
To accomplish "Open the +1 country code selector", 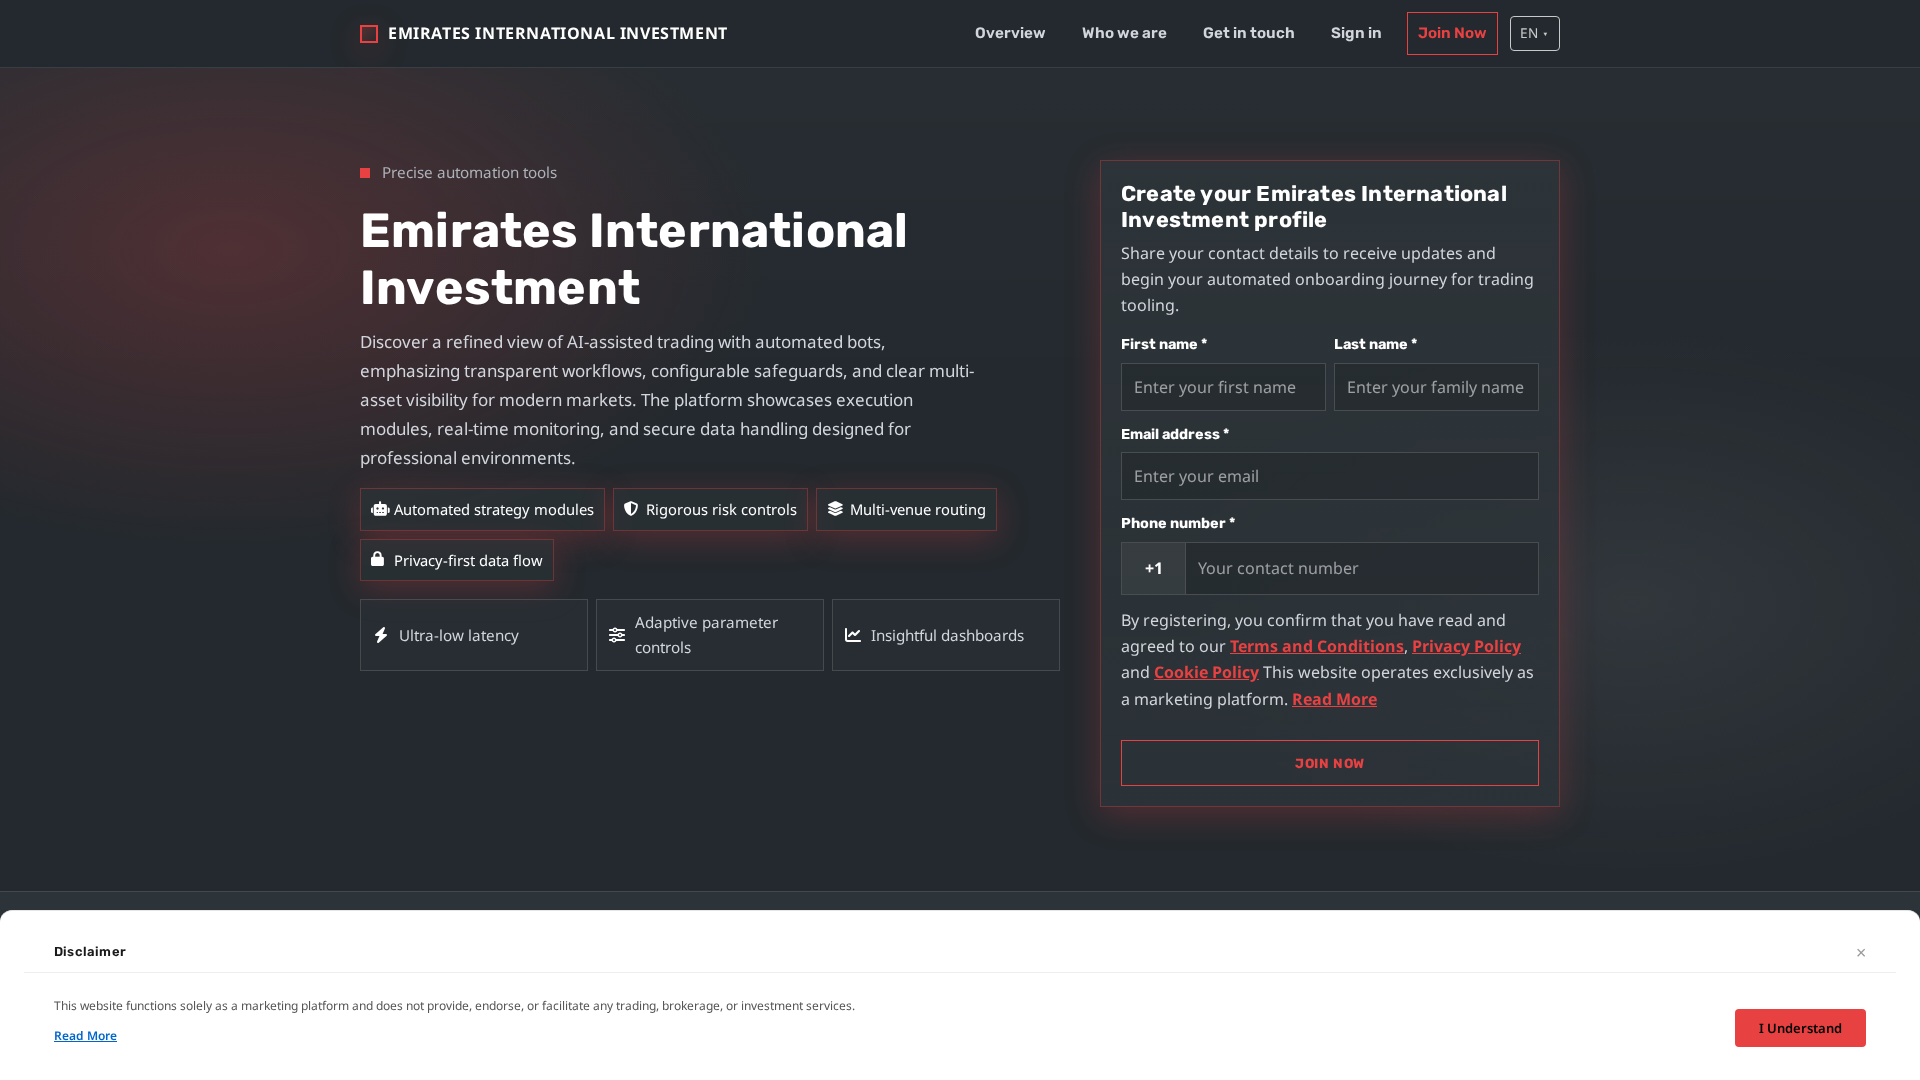I will pyautogui.click(x=1153, y=568).
